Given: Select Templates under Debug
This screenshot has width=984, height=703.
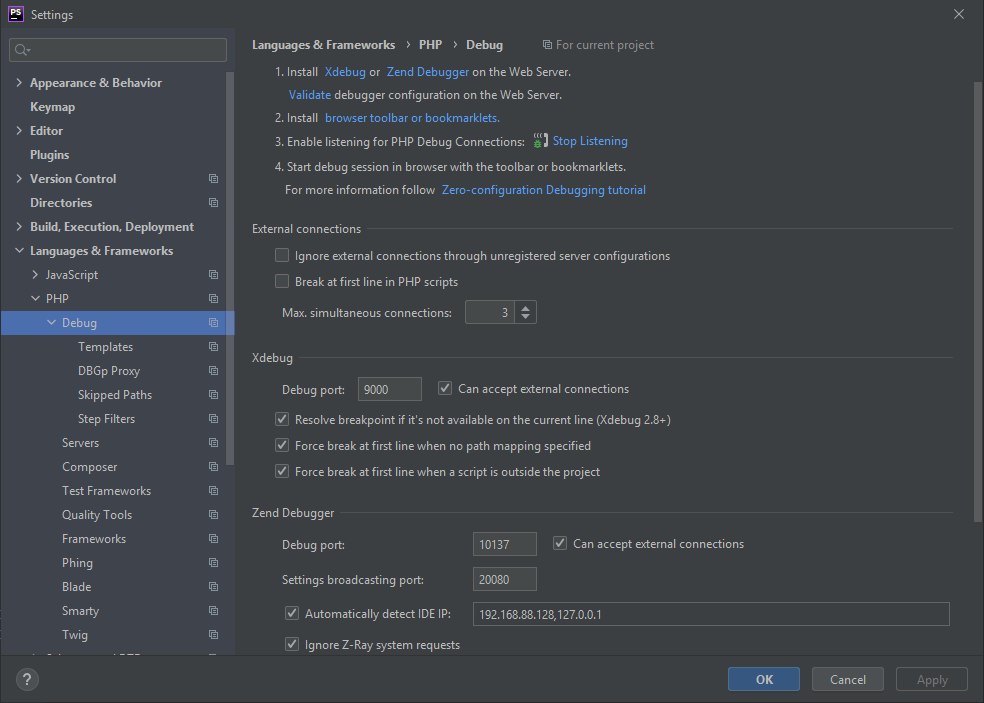Looking at the screenshot, I should (105, 346).
